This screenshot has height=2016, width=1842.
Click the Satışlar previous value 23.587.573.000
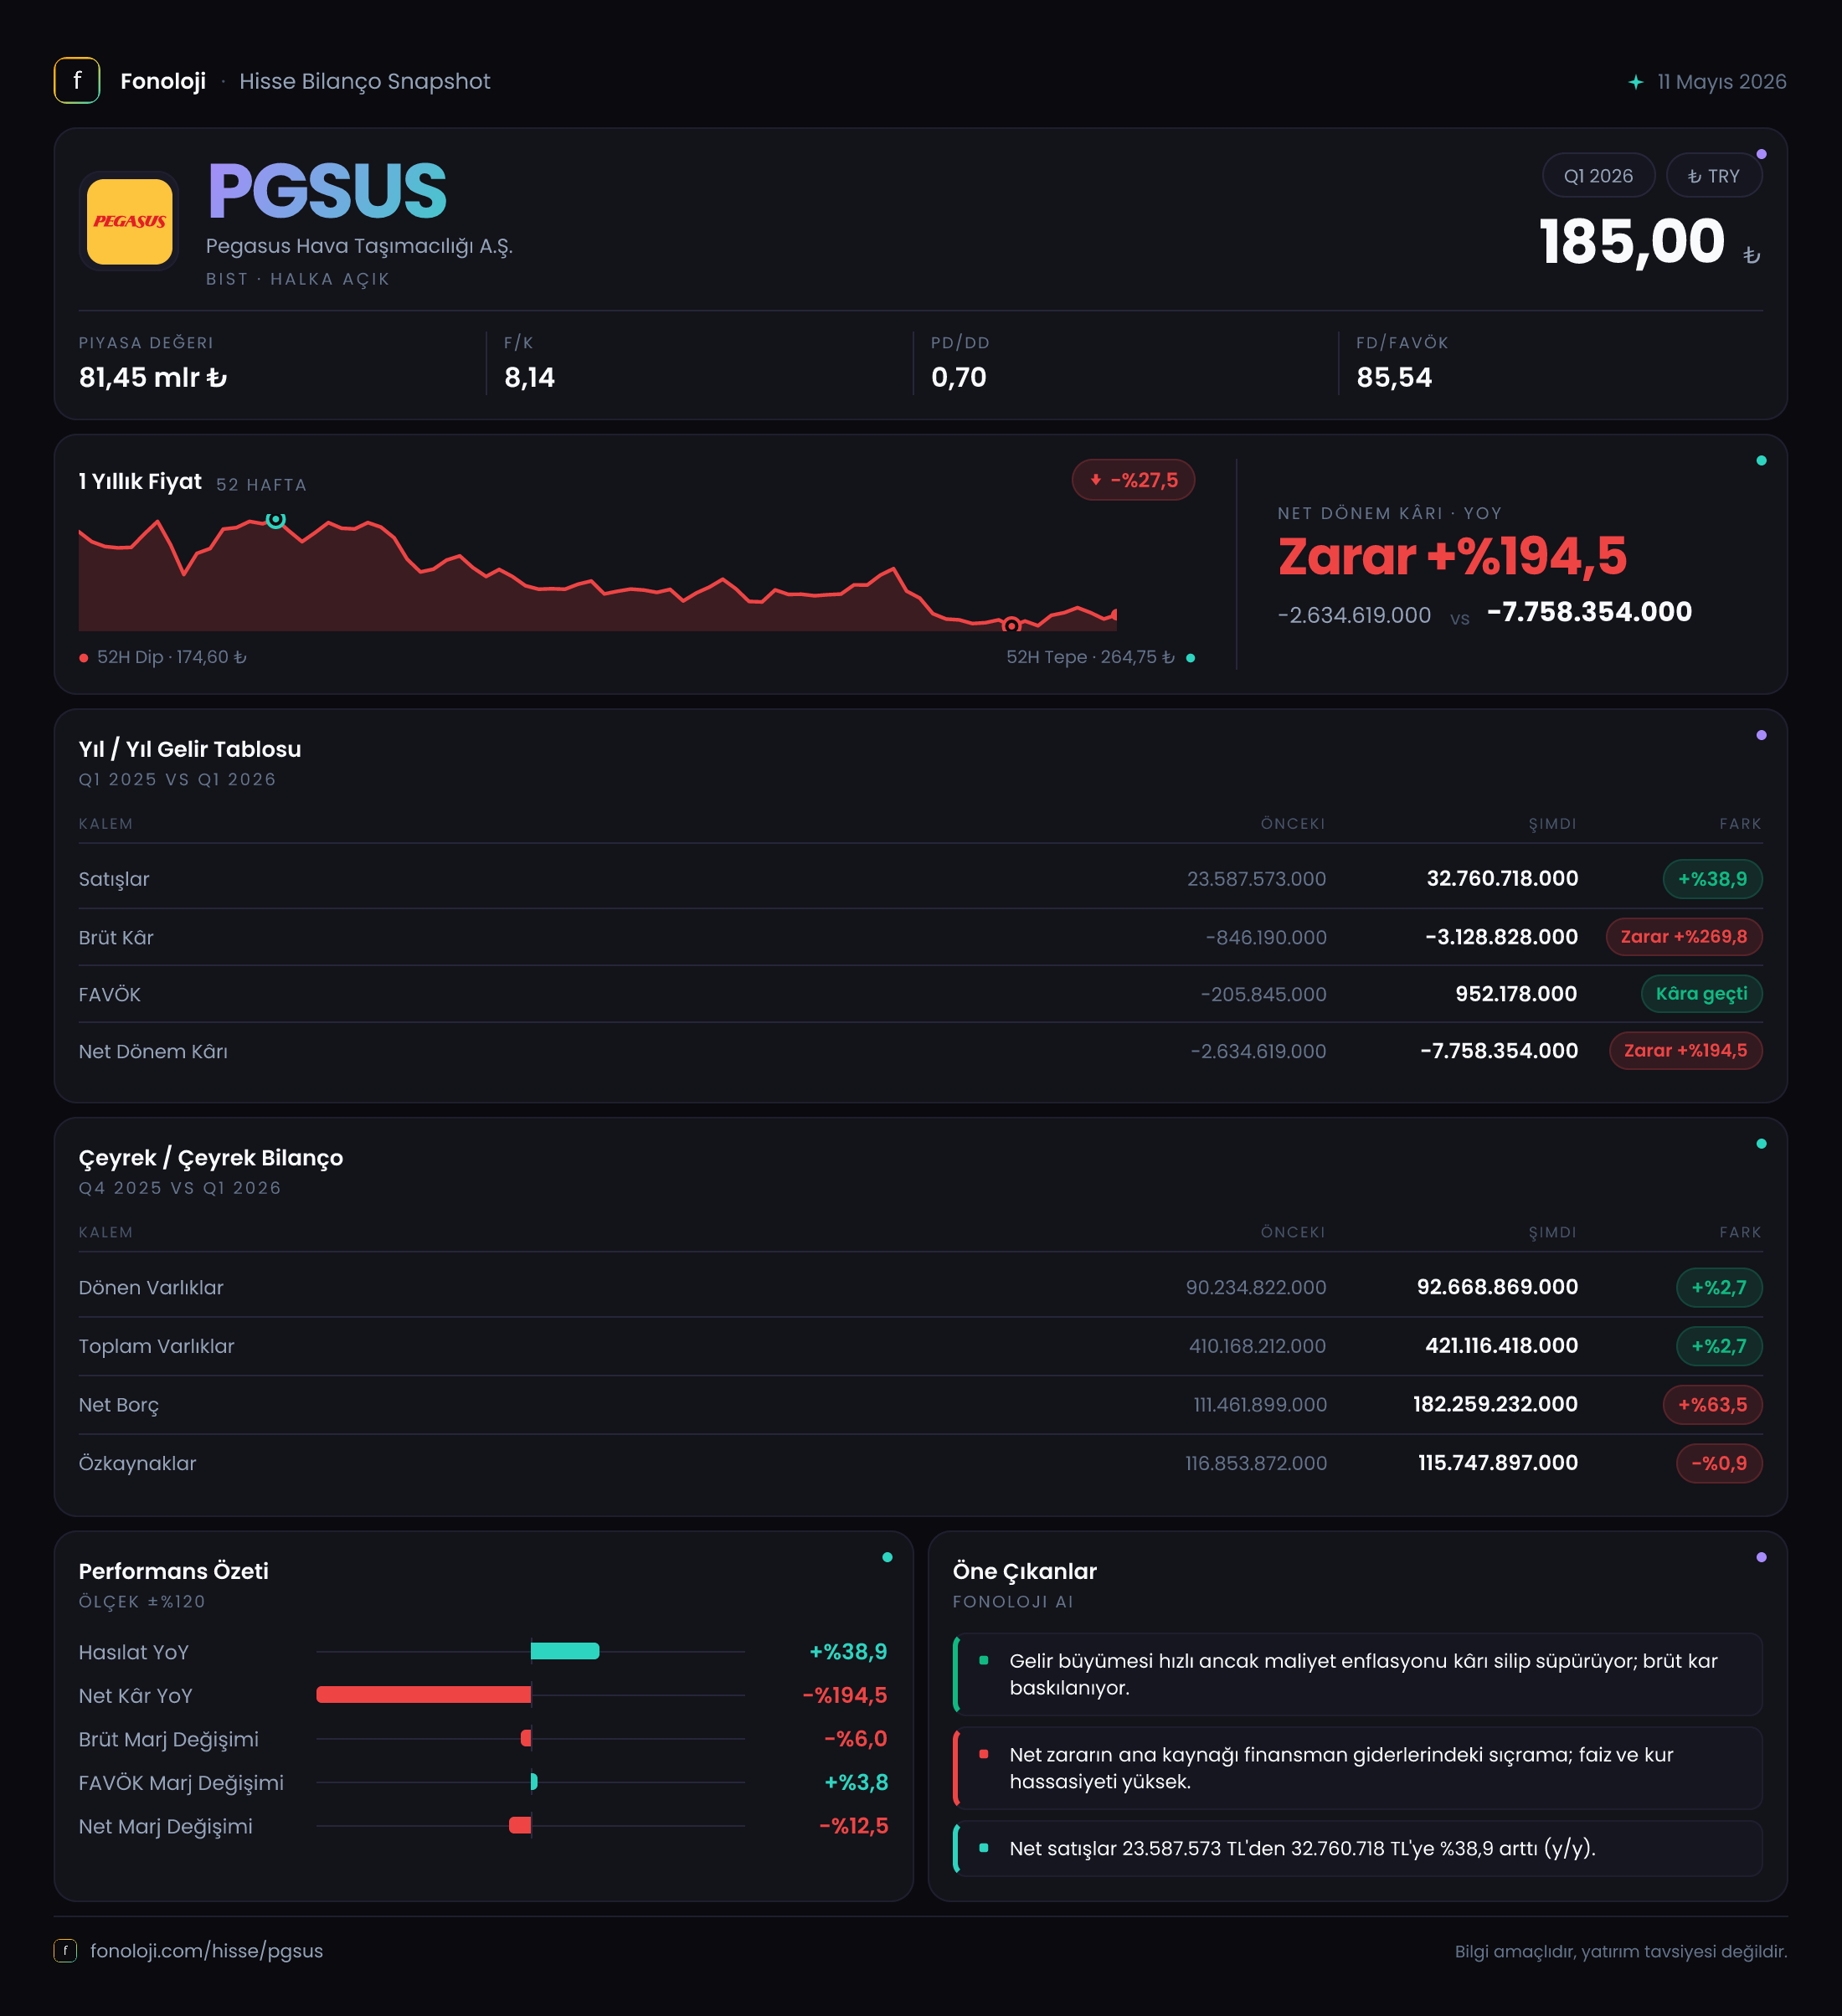point(1256,879)
